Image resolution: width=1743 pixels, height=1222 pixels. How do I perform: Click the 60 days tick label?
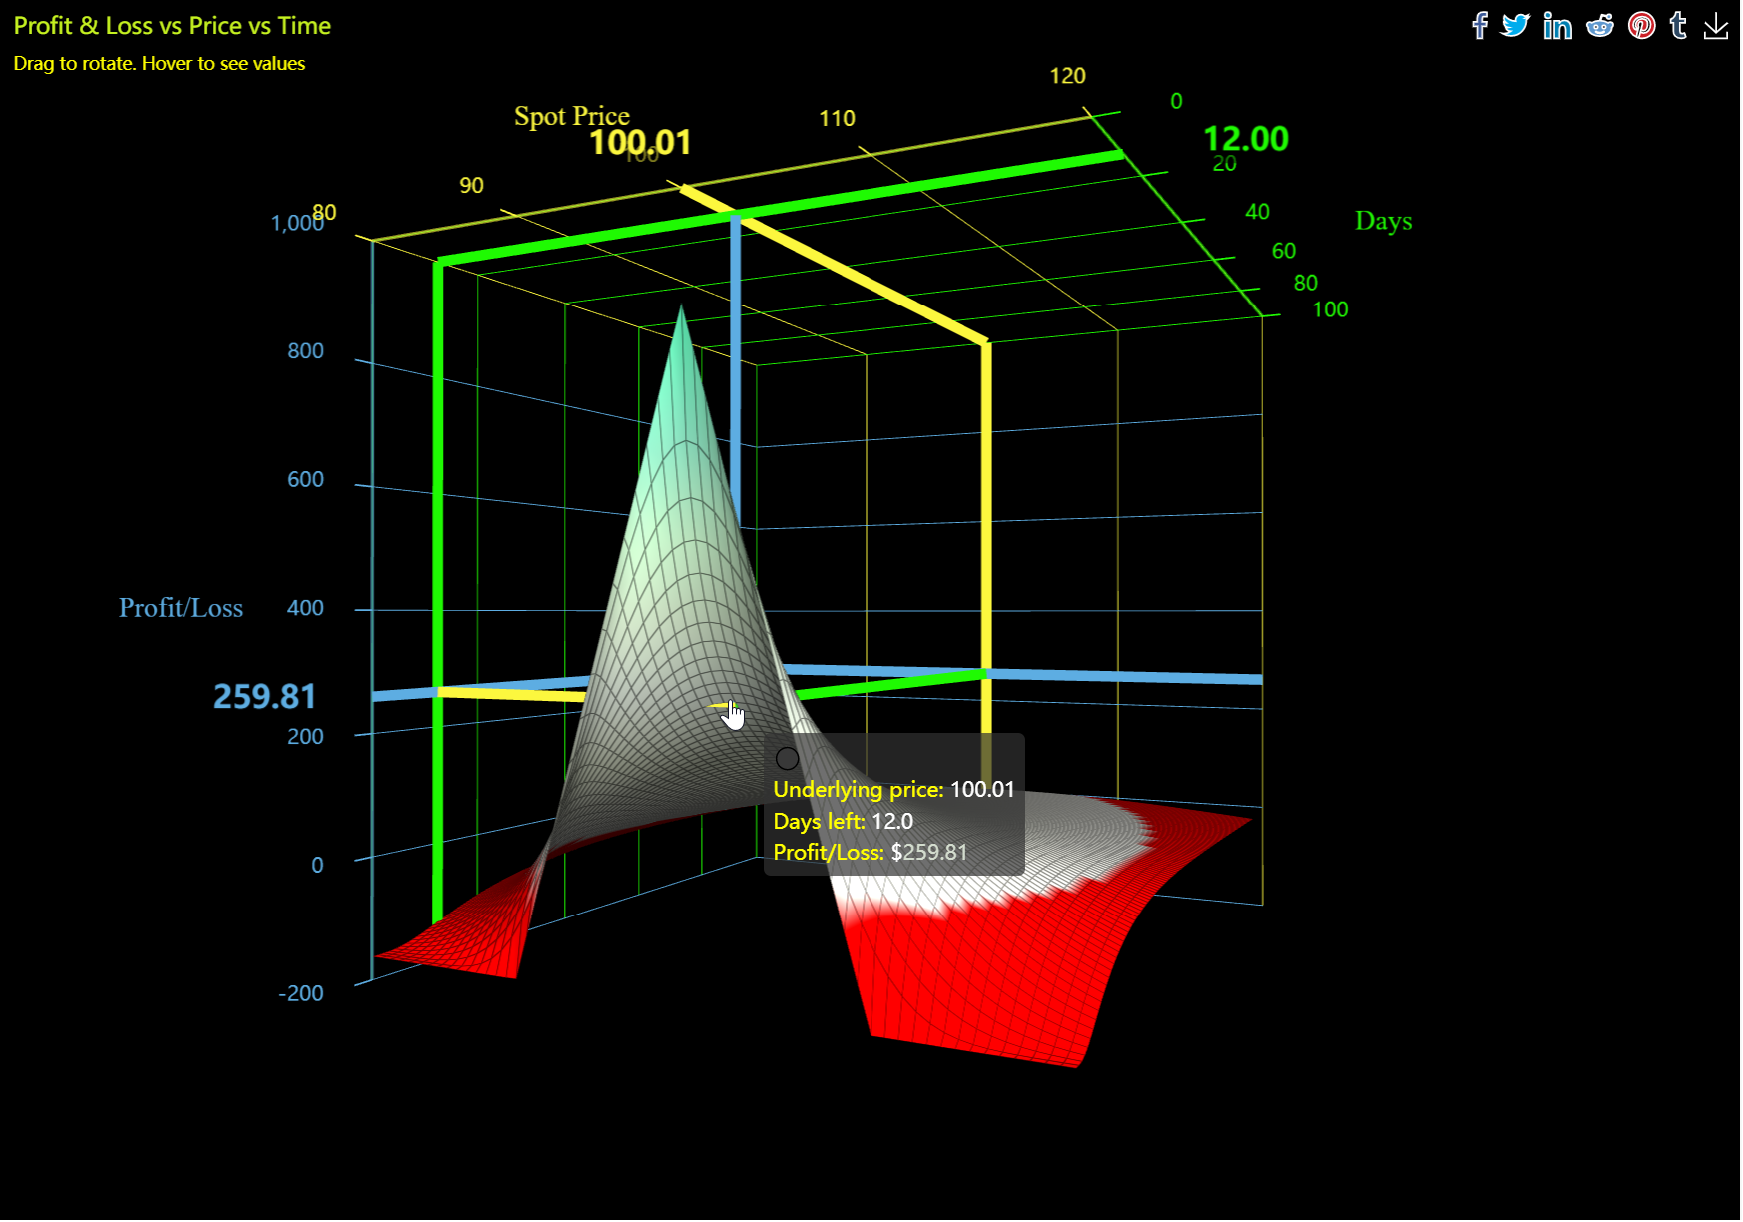[x=1283, y=251]
